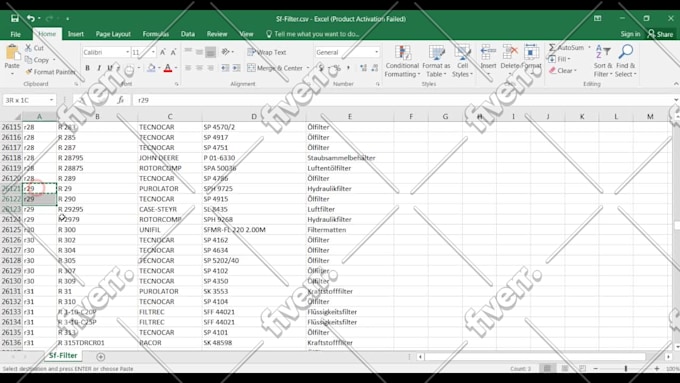
Task: Click the Save icon in title bar
Action: pyautogui.click(x=15, y=19)
